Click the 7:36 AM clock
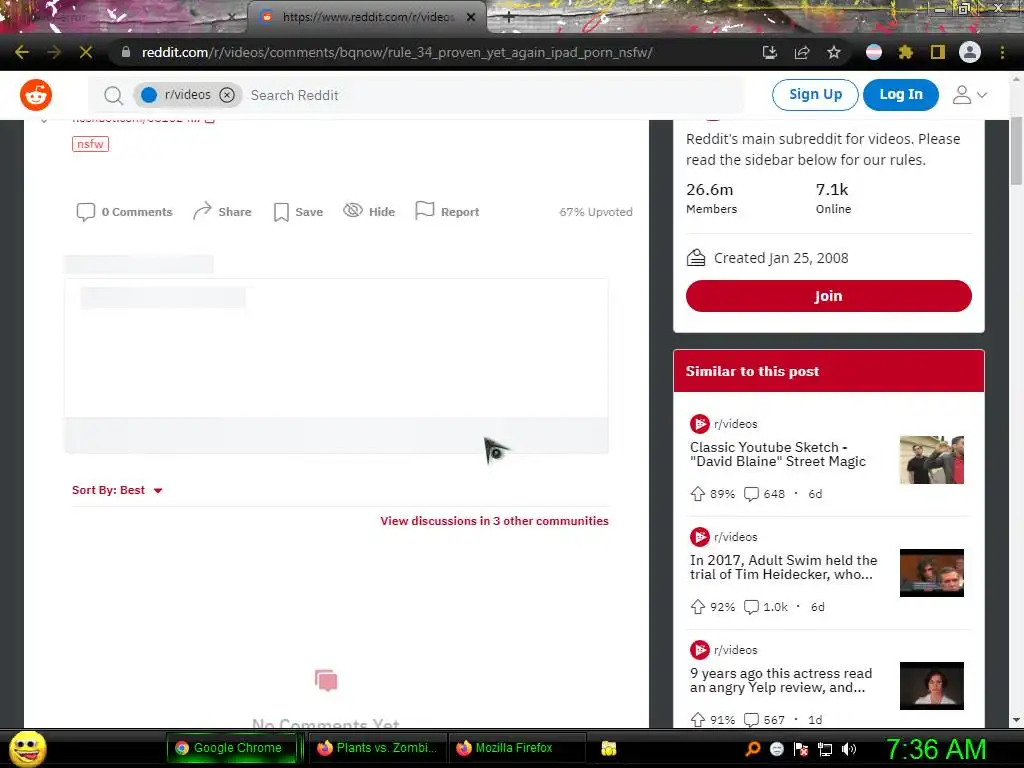 (936, 749)
